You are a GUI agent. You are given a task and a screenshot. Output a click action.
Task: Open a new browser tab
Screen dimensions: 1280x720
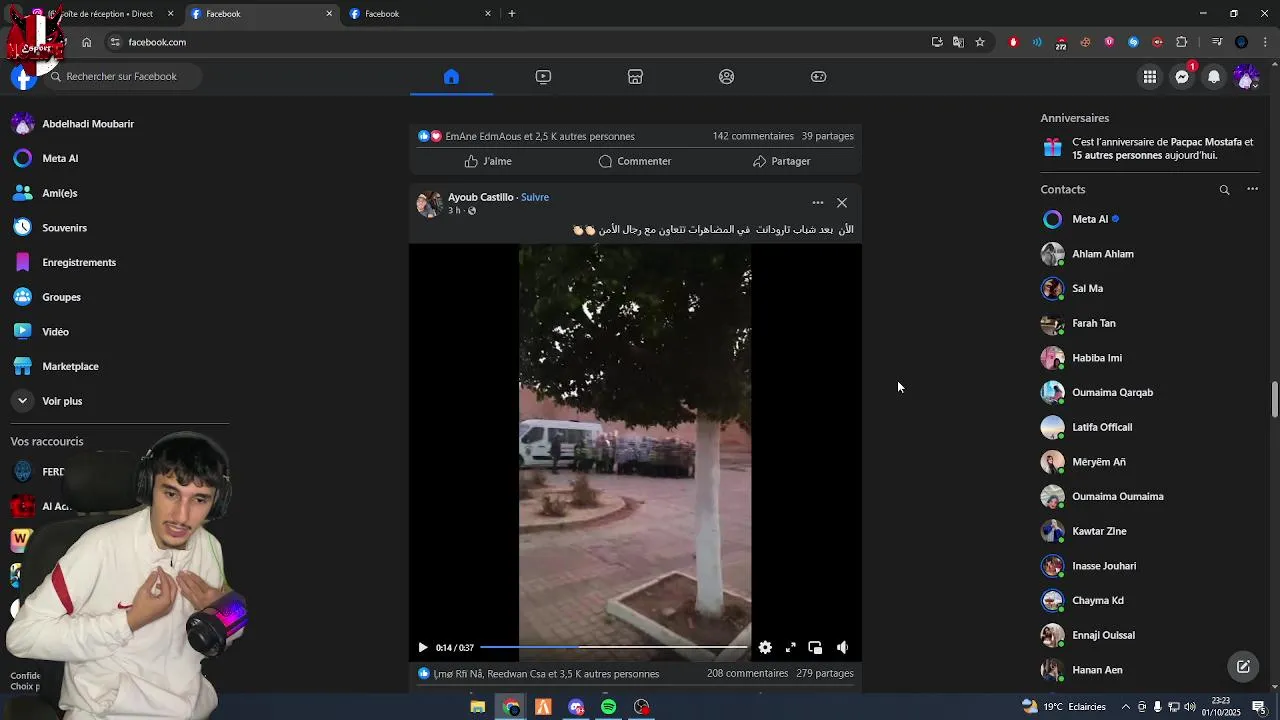click(512, 14)
